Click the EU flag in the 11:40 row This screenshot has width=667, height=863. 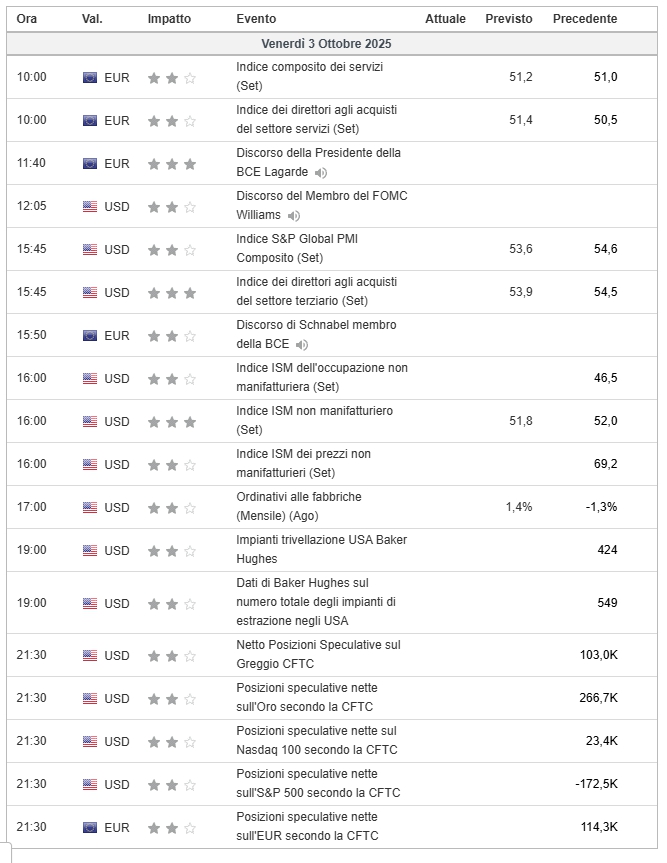(x=90, y=163)
